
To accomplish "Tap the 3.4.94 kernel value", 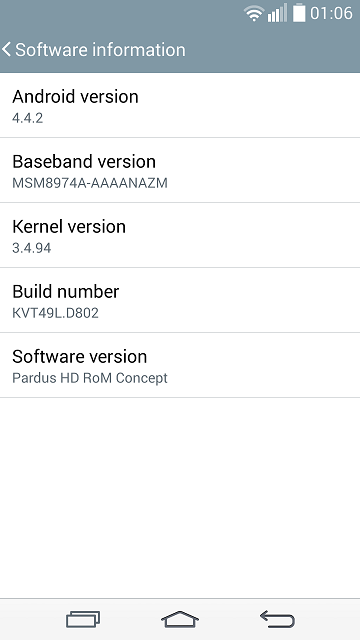I will click(31, 248).
